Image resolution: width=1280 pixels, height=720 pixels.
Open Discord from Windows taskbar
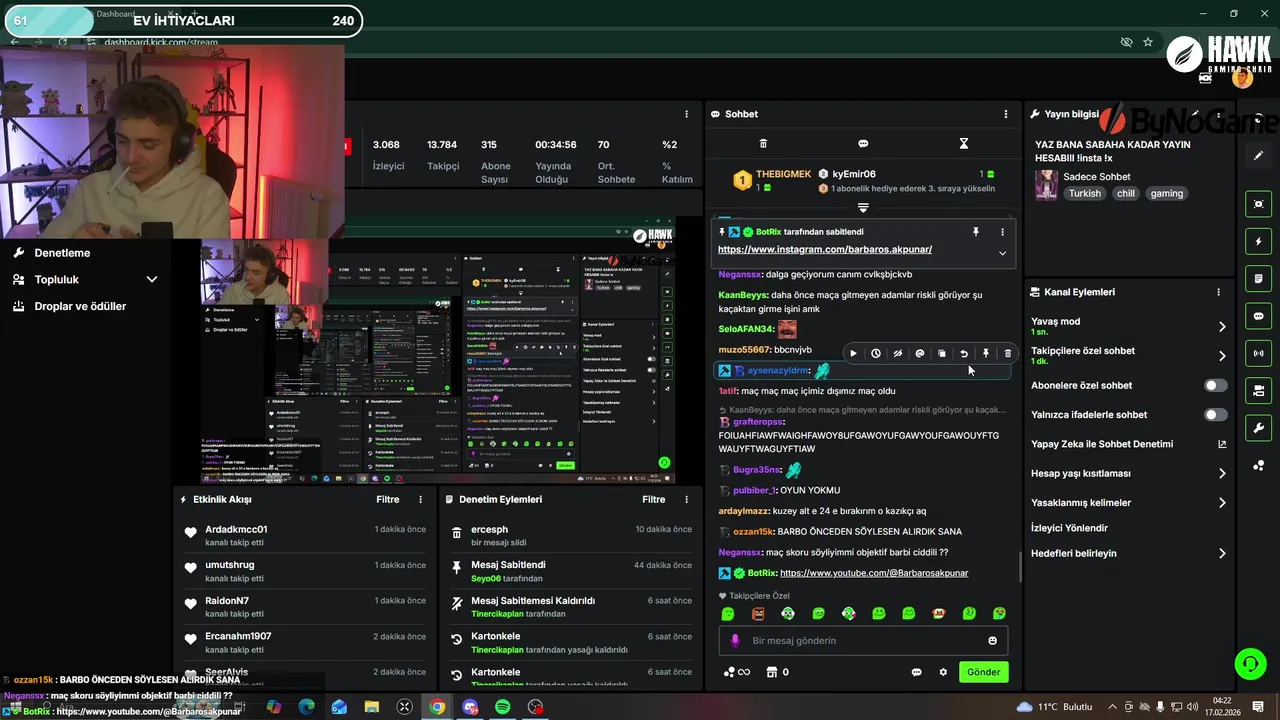tap(470, 707)
